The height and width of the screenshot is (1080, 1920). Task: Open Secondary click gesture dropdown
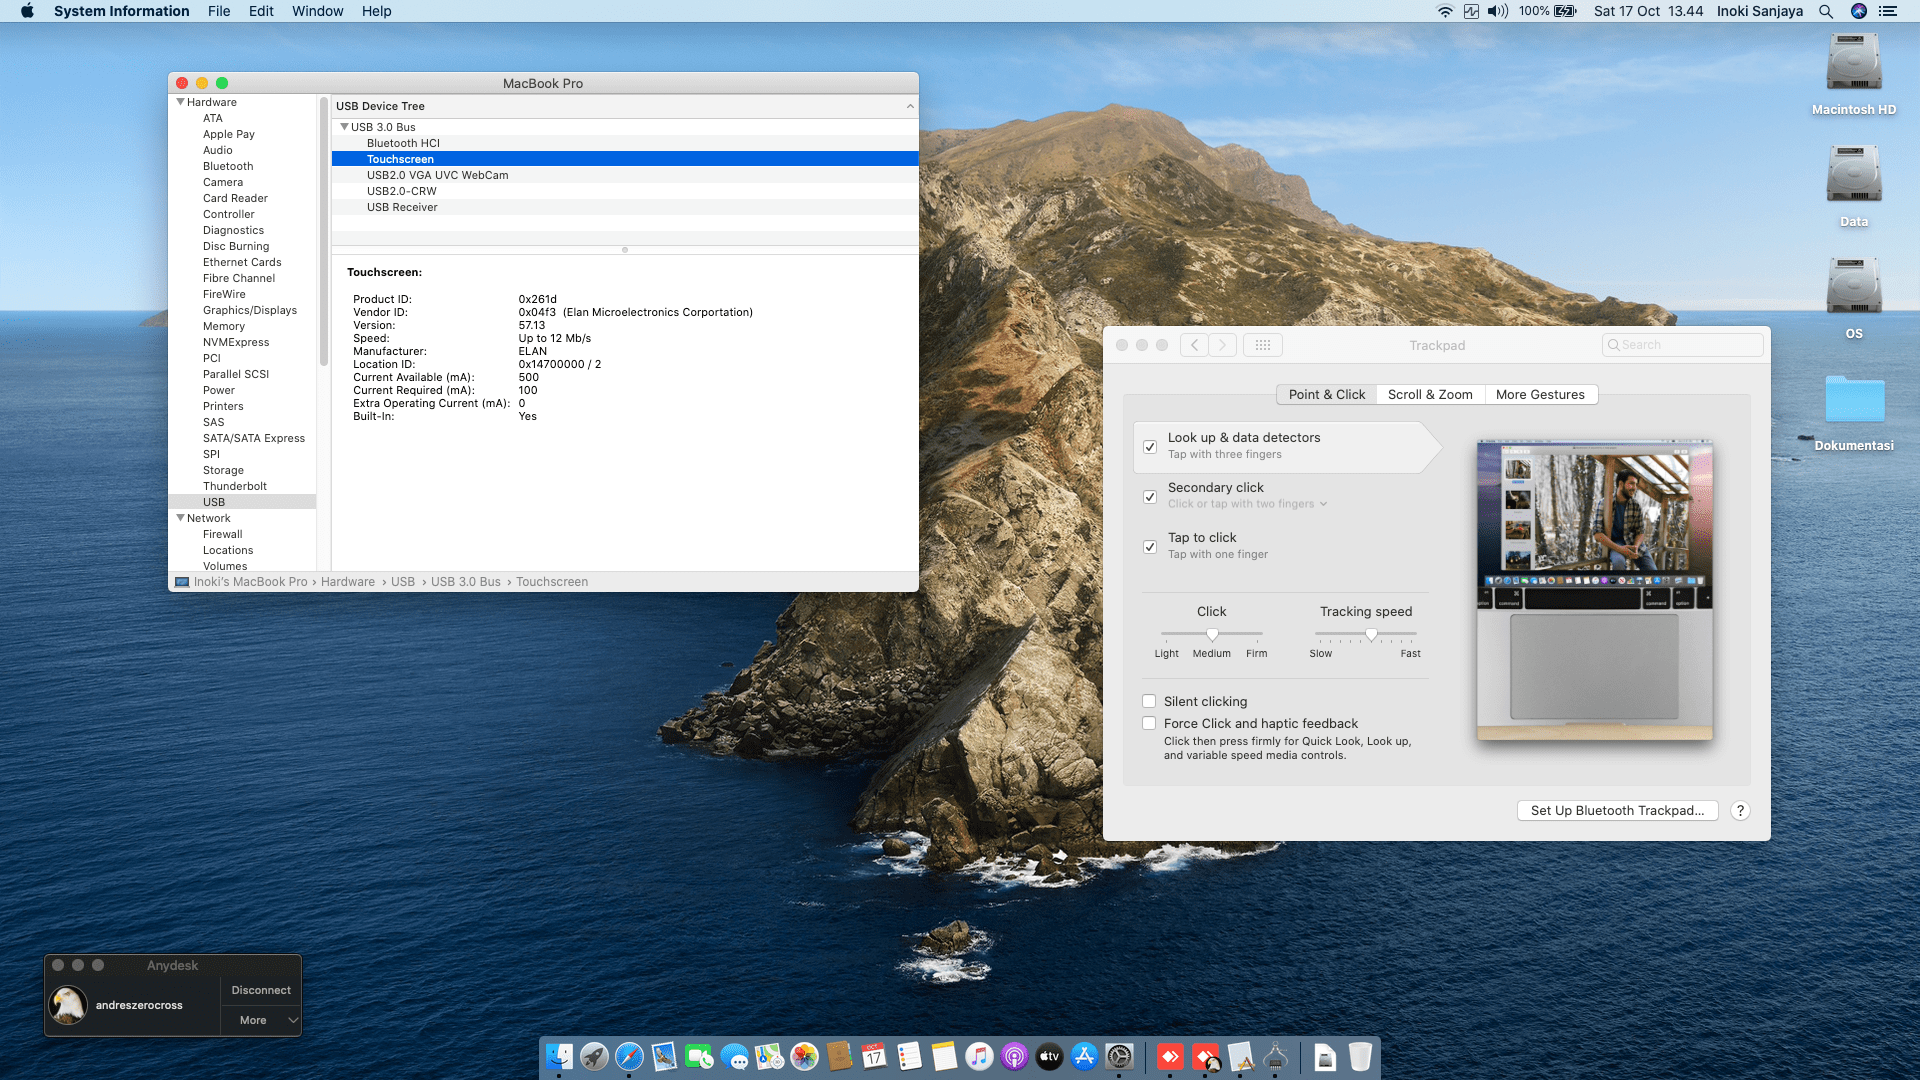point(1248,504)
